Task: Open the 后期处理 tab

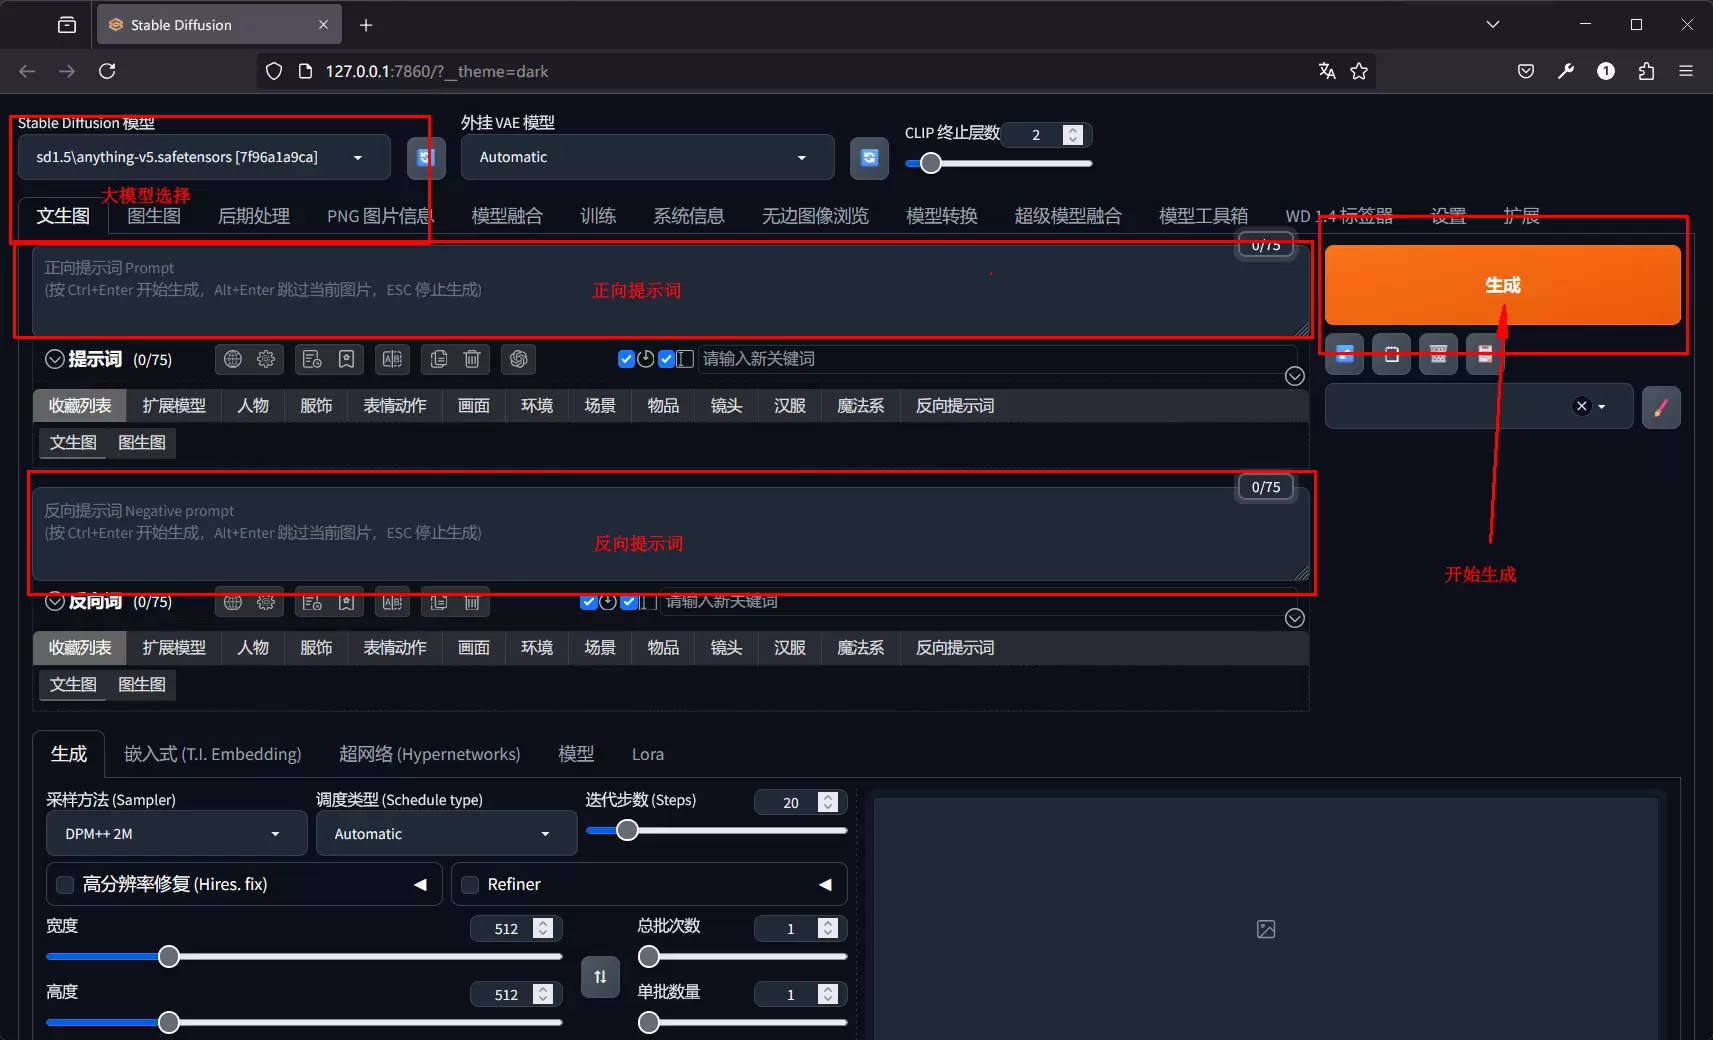Action: (254, 216)
